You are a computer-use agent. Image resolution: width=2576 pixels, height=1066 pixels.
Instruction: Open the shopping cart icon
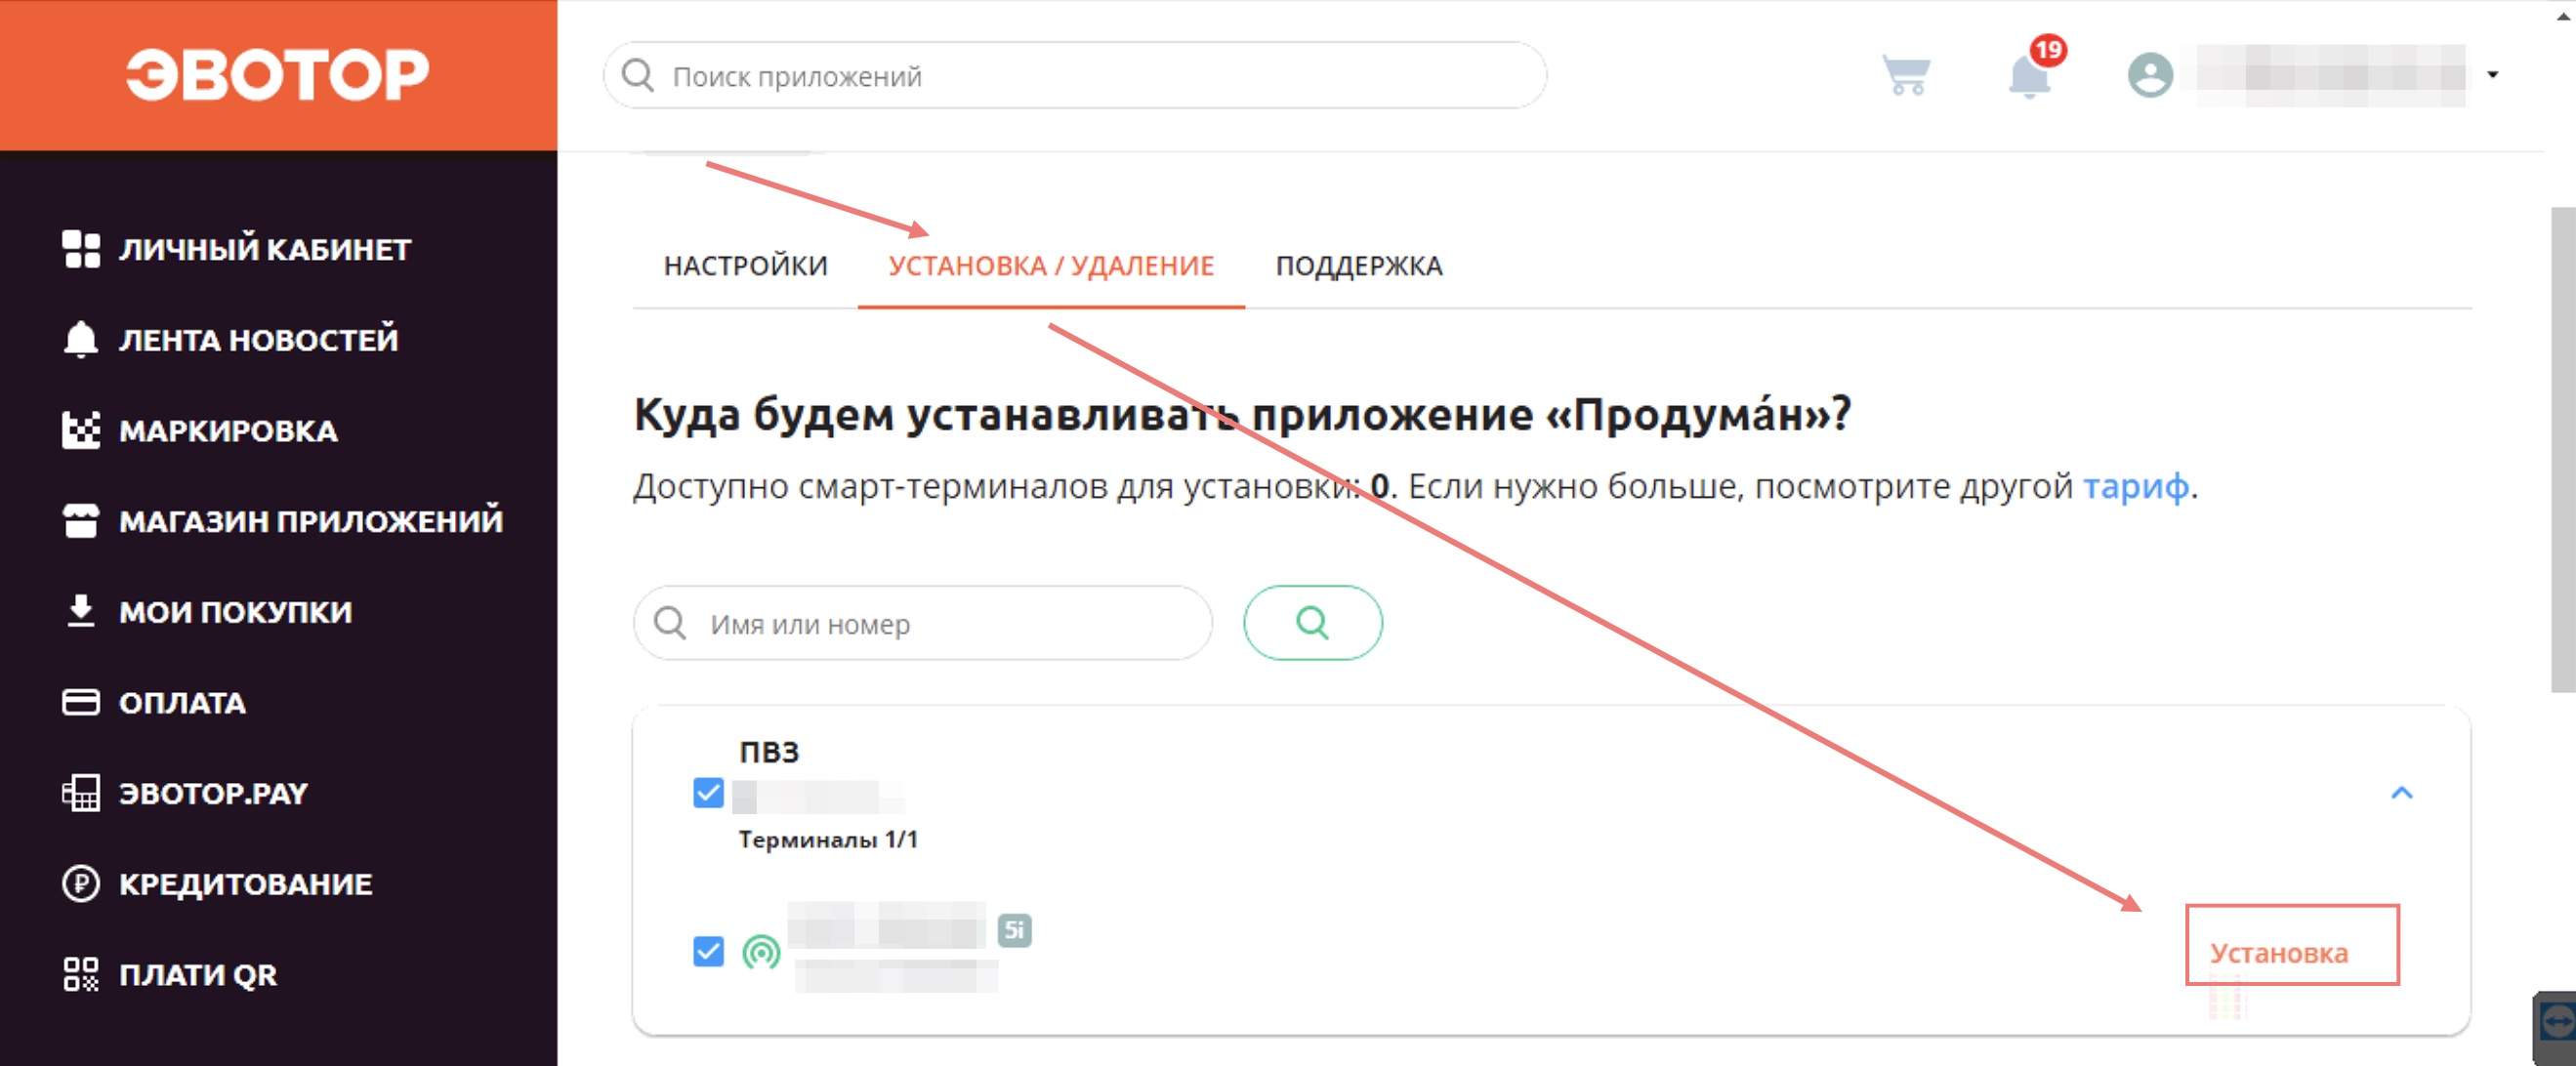point(1906,75)
